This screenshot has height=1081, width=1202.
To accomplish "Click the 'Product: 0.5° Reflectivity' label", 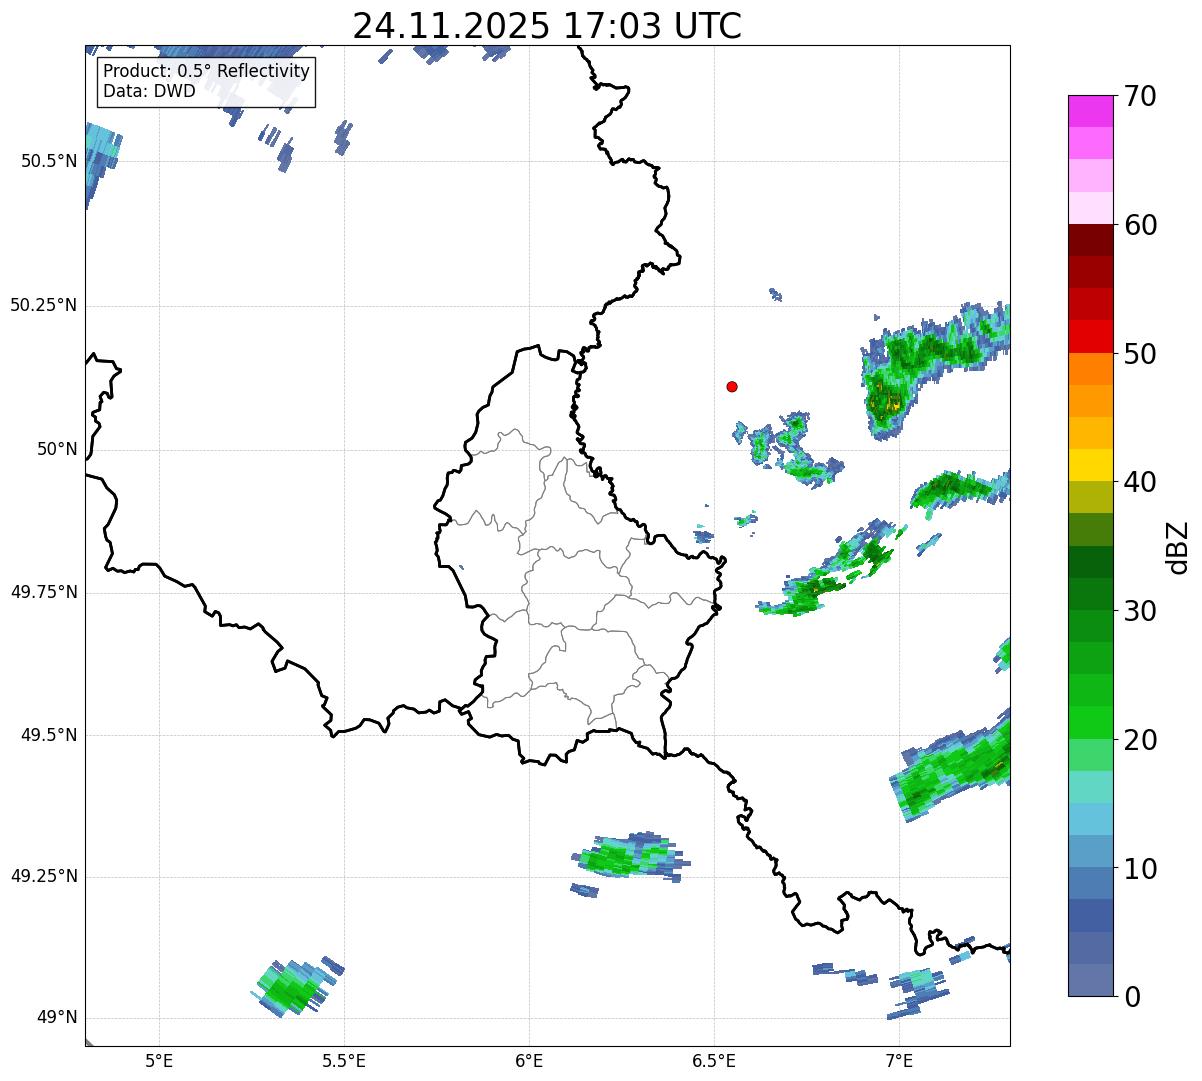I will click(x=206, y=72).
